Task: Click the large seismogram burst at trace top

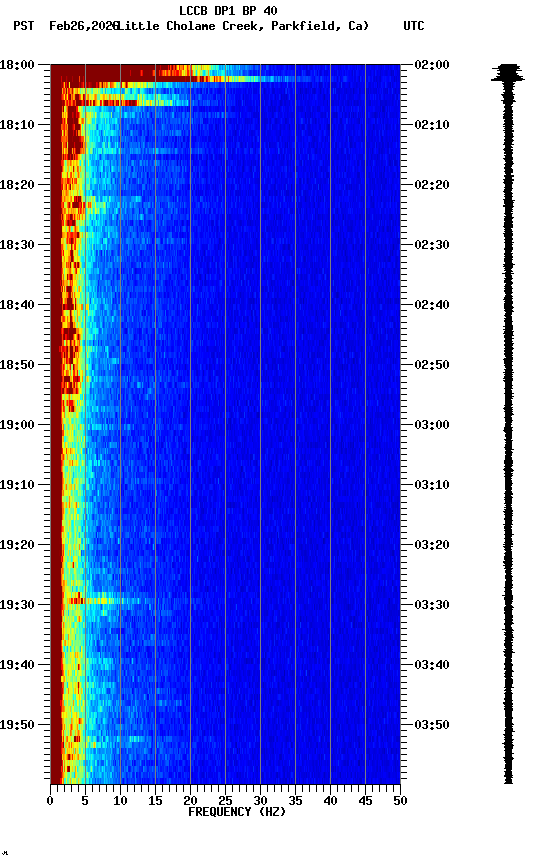Action: coord(508,73)
